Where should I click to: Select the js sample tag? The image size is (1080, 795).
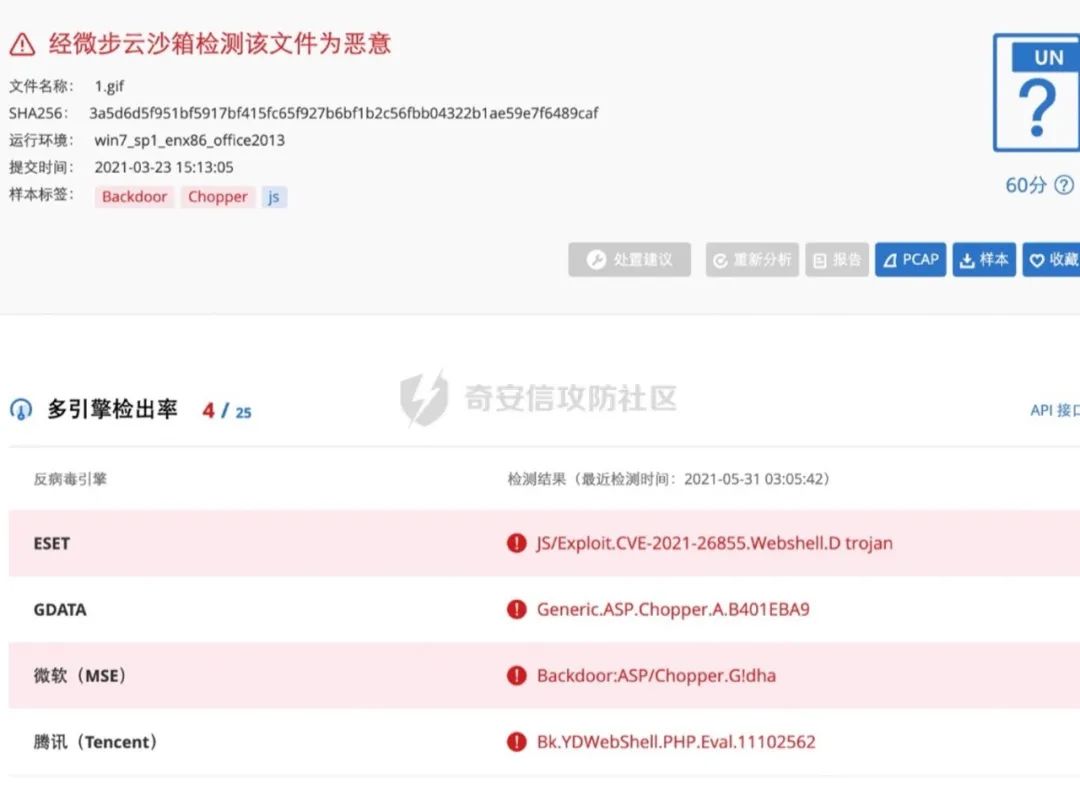coord(274,197)
